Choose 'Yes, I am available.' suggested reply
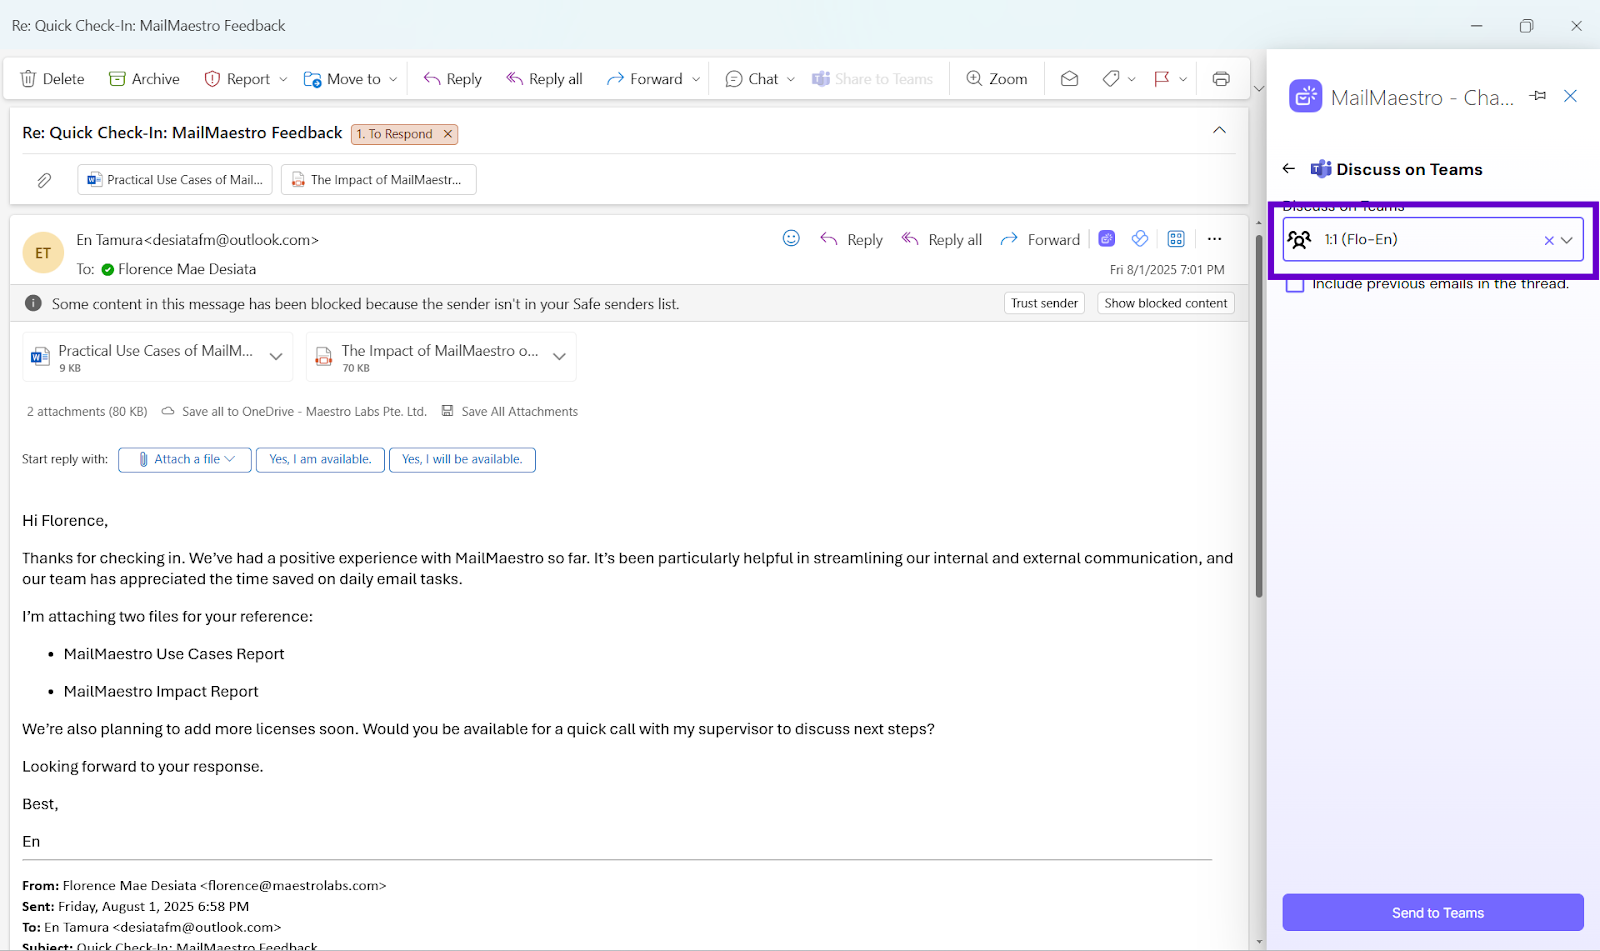The height and width of the screenshot is (951, 1600). (x=320, y=460)
